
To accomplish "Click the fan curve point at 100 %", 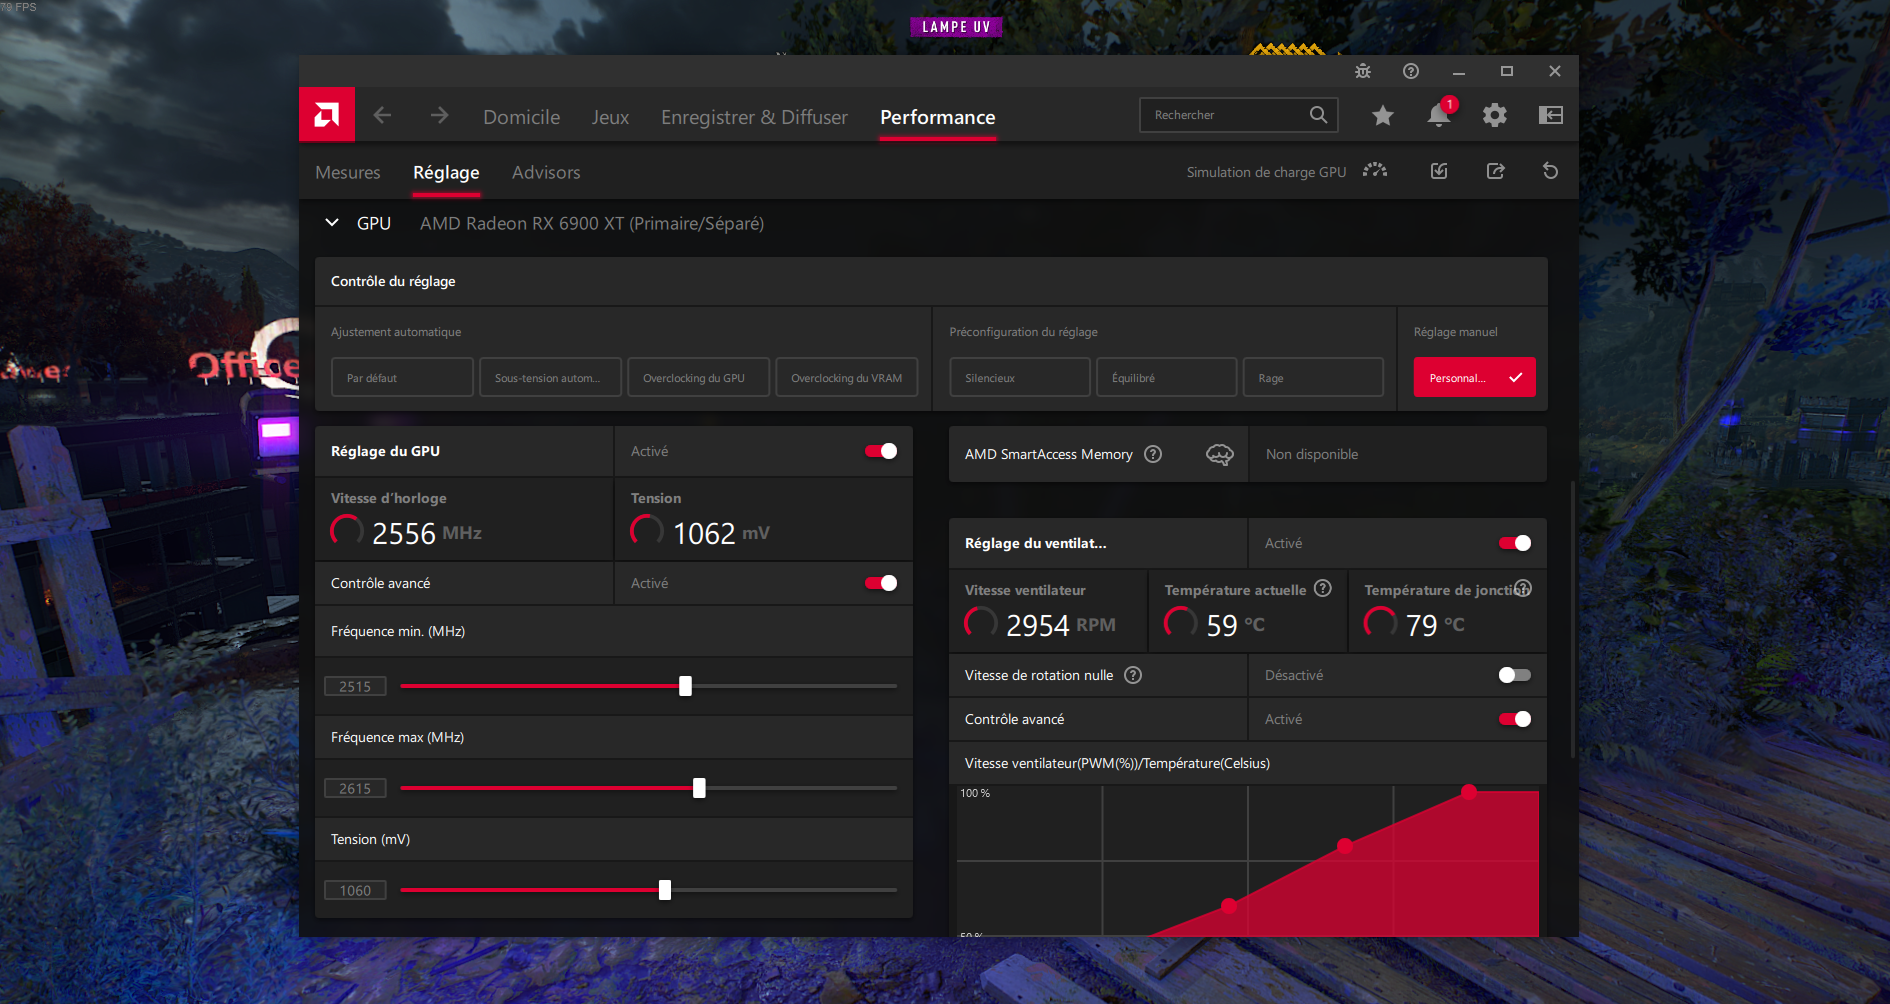I will [x=1469, y=792].
